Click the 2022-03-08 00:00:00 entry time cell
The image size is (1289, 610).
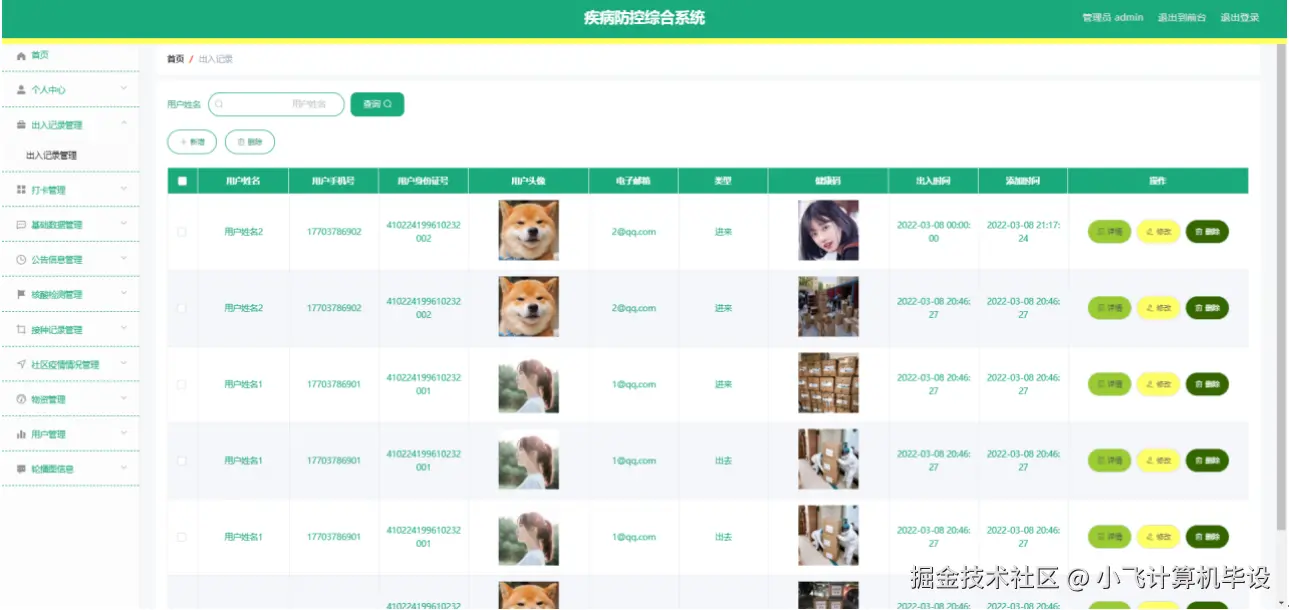tap(933, 232)
